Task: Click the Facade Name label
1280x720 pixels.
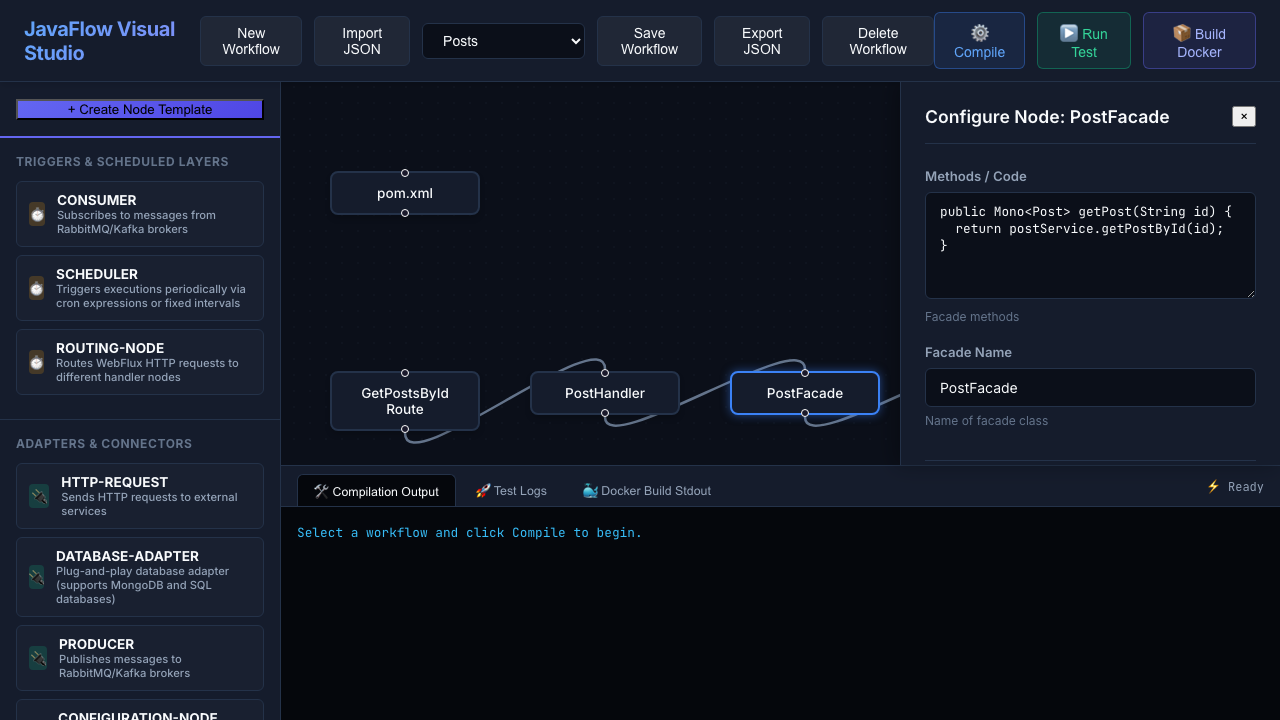Action: coord(968,352)
